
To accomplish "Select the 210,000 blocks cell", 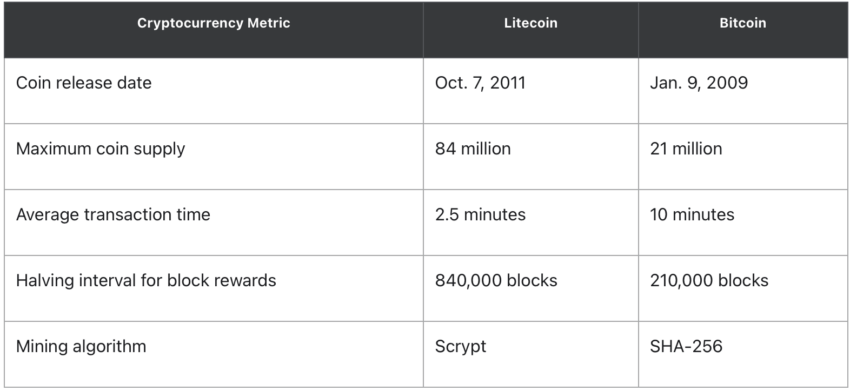I will click(x=709, y=280).
